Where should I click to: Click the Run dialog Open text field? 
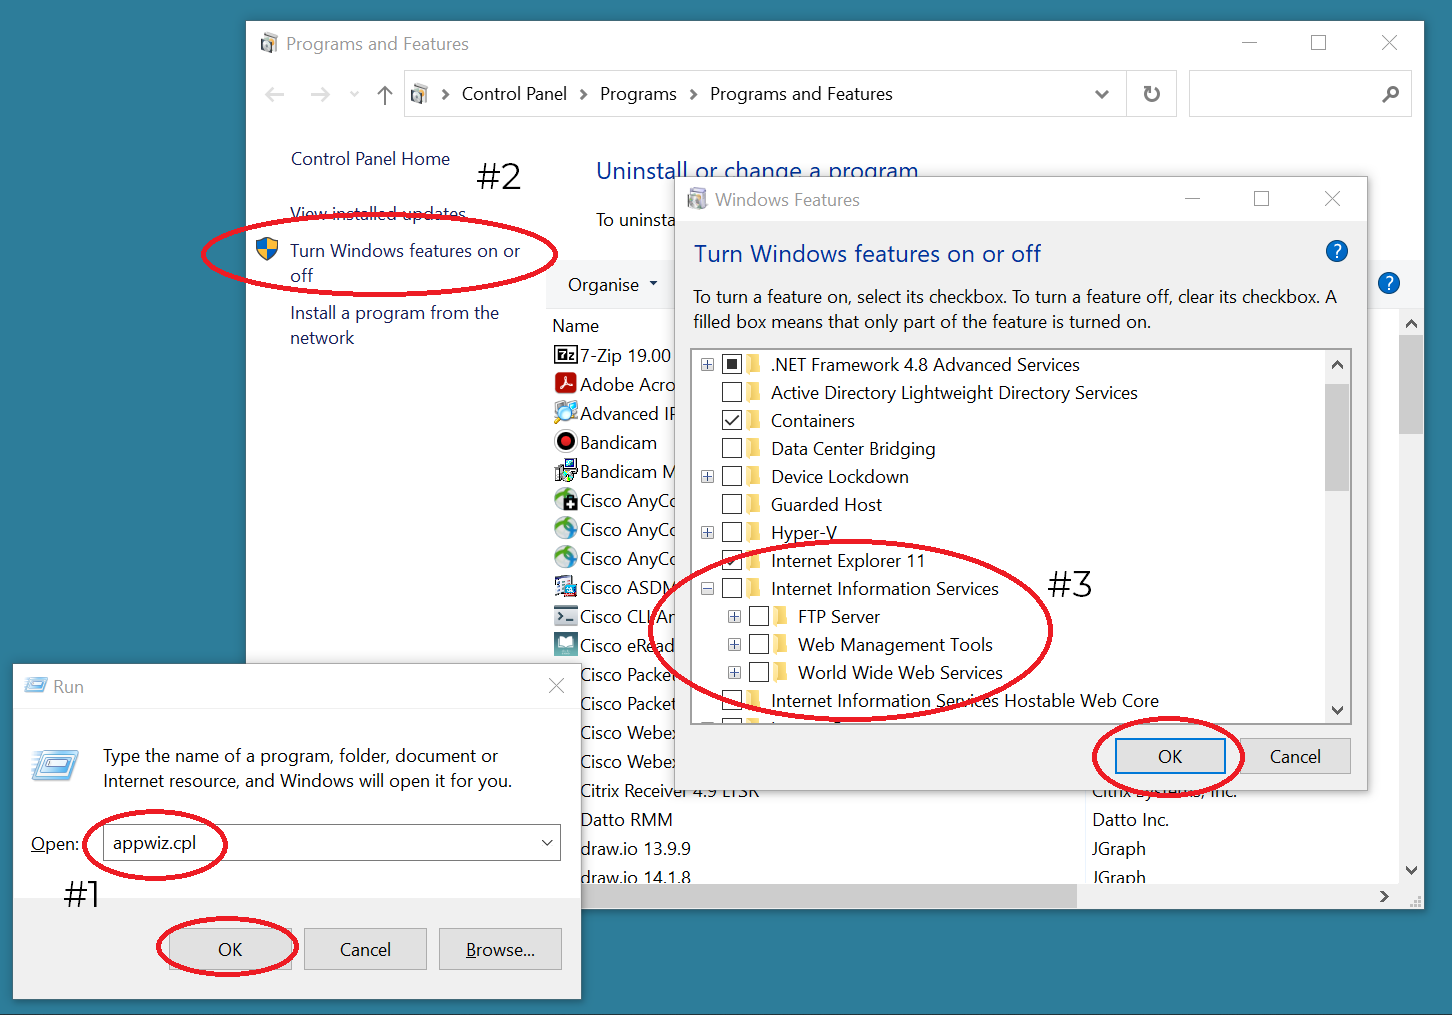click(x=332, y=843)
